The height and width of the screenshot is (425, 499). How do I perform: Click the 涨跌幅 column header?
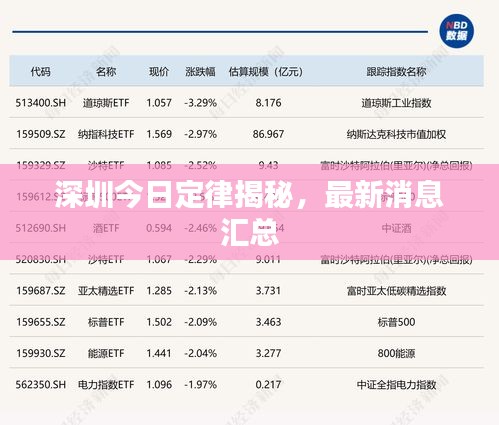coord(200,71)
